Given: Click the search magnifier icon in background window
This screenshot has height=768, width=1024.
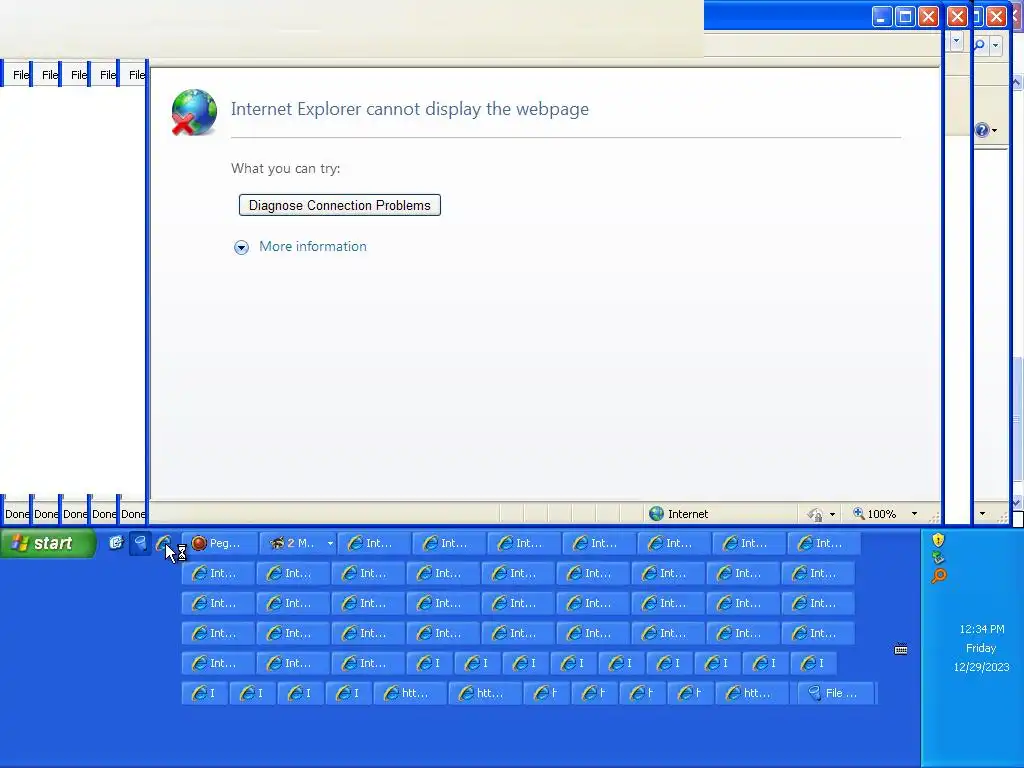Looking at the screenshot, I should [980, 45].
